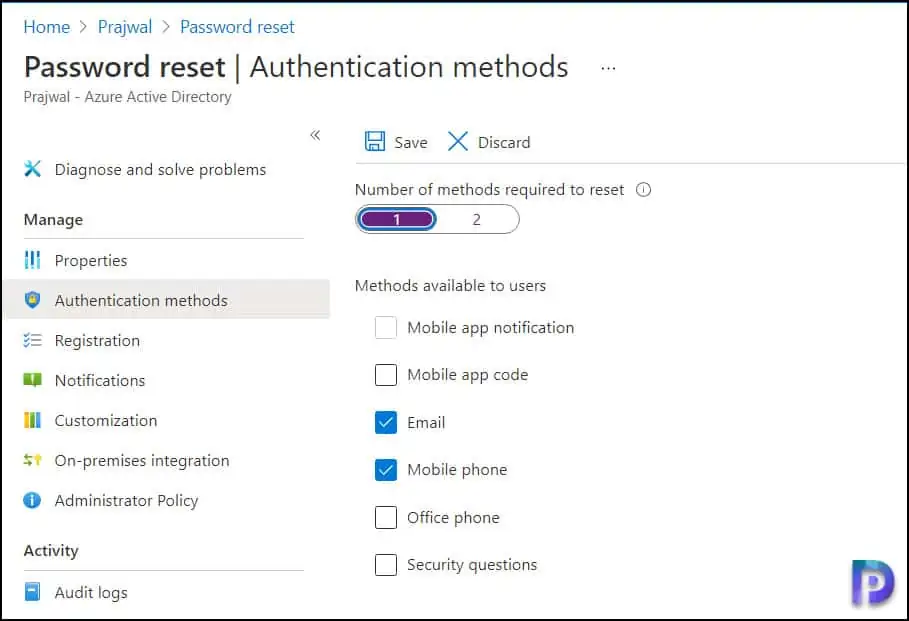Click the Registration checklist icon
The image size is (909, 621).
(x=32, y=340)
